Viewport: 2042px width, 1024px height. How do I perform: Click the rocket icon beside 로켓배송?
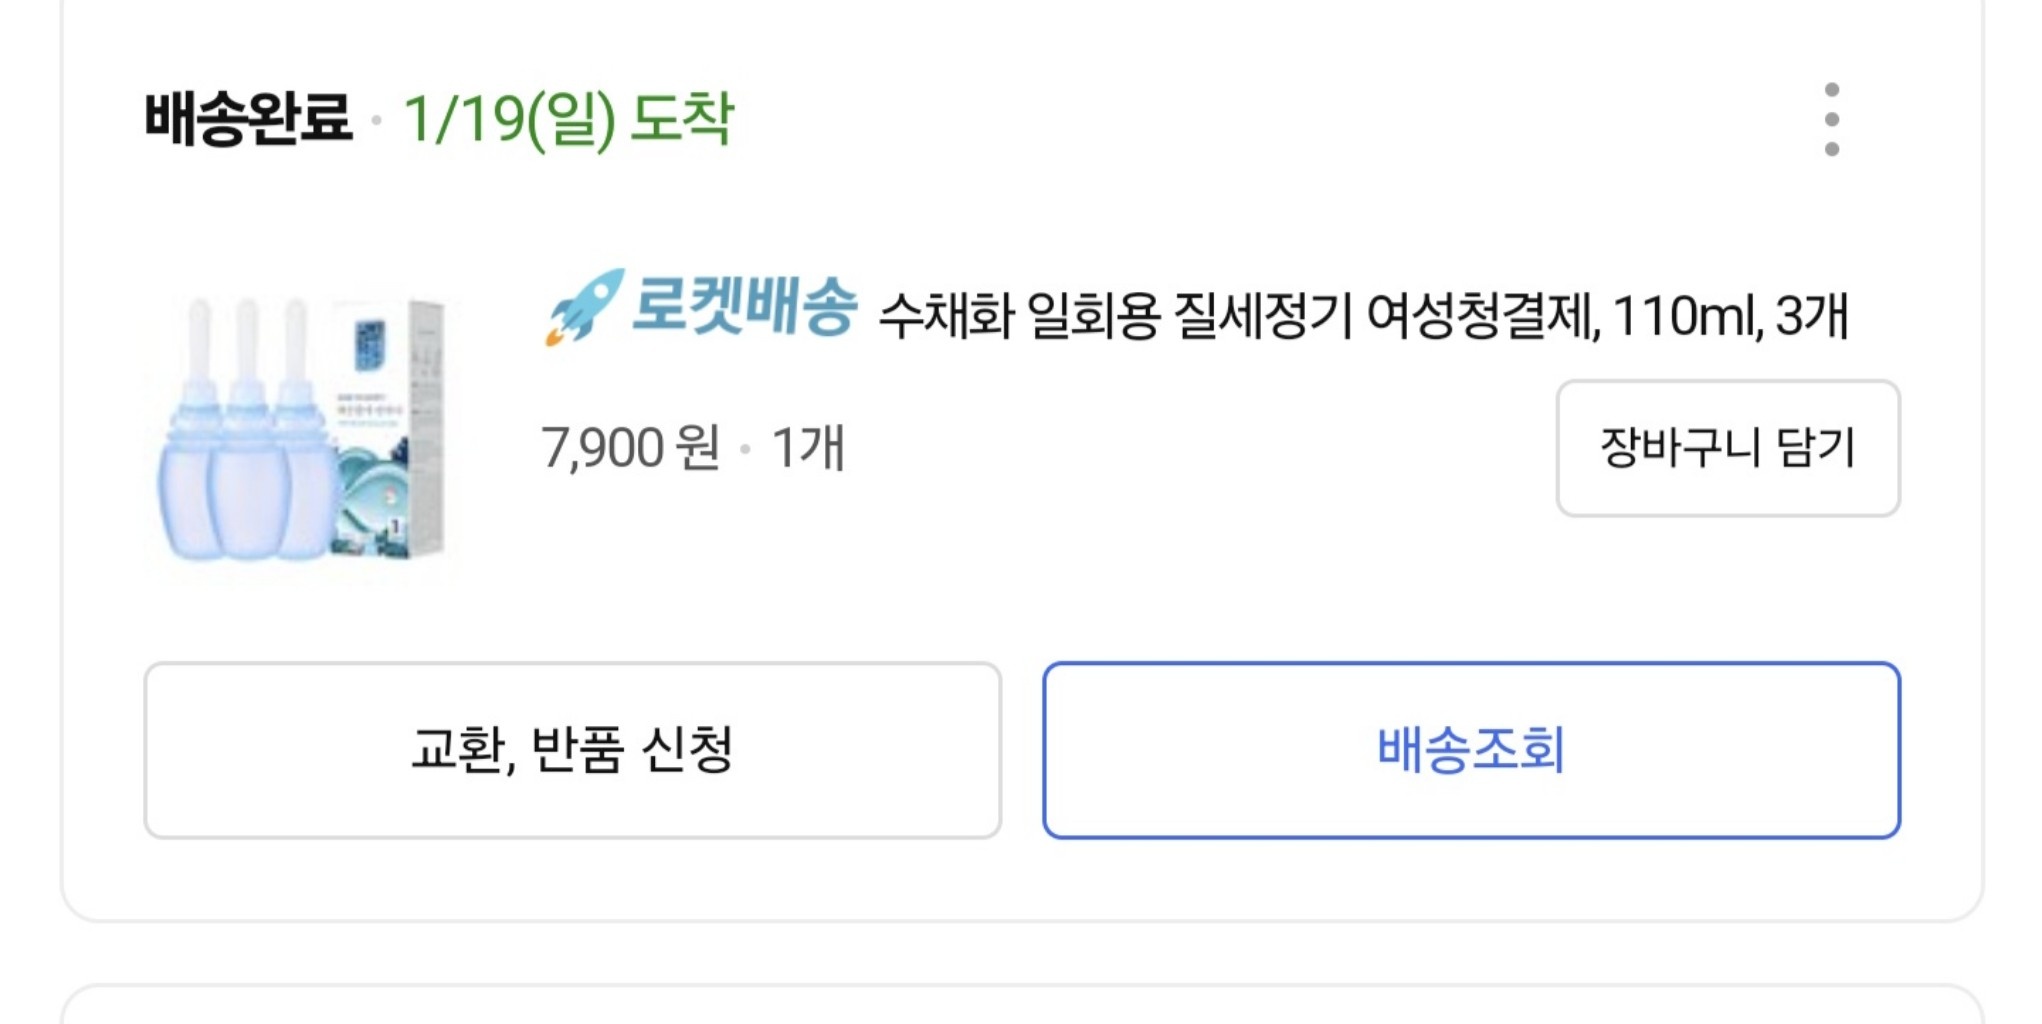pos(583,307)
